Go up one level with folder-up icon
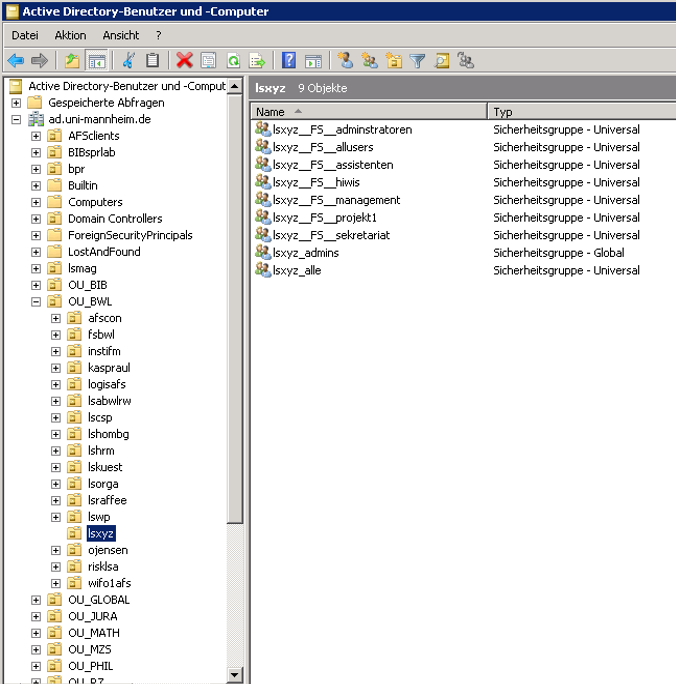676x684 pixels. [72, 60]
